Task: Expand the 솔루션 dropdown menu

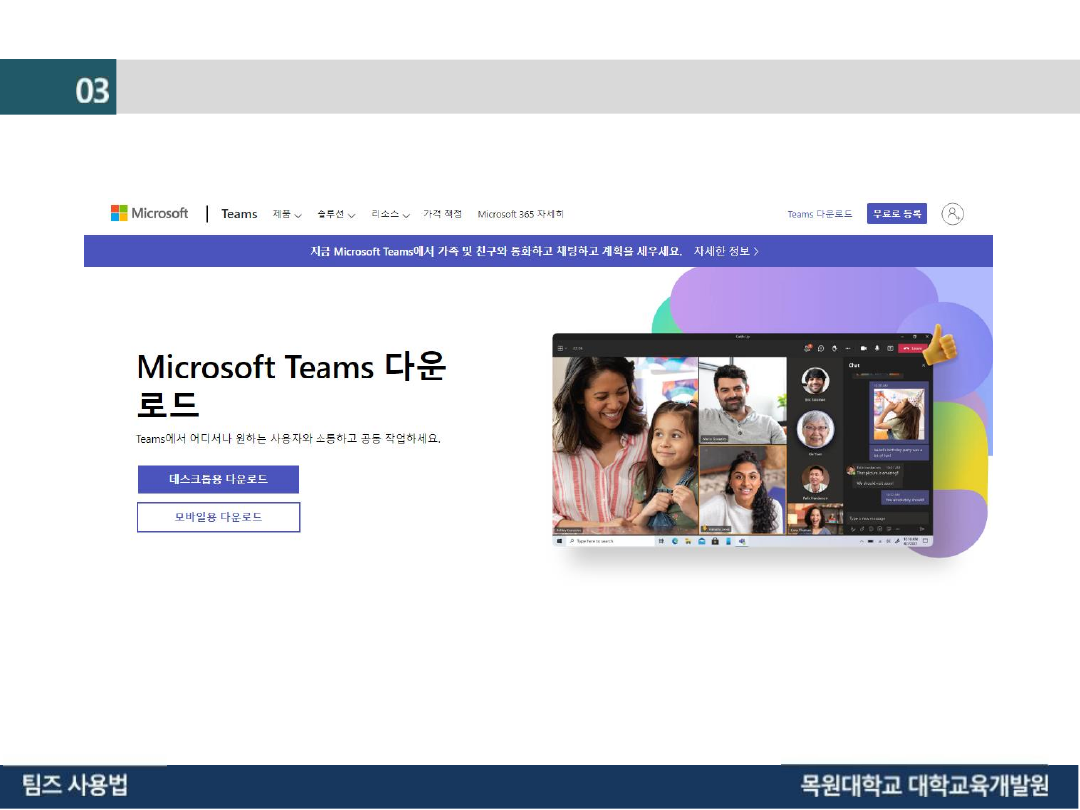Action: point(336,214)
